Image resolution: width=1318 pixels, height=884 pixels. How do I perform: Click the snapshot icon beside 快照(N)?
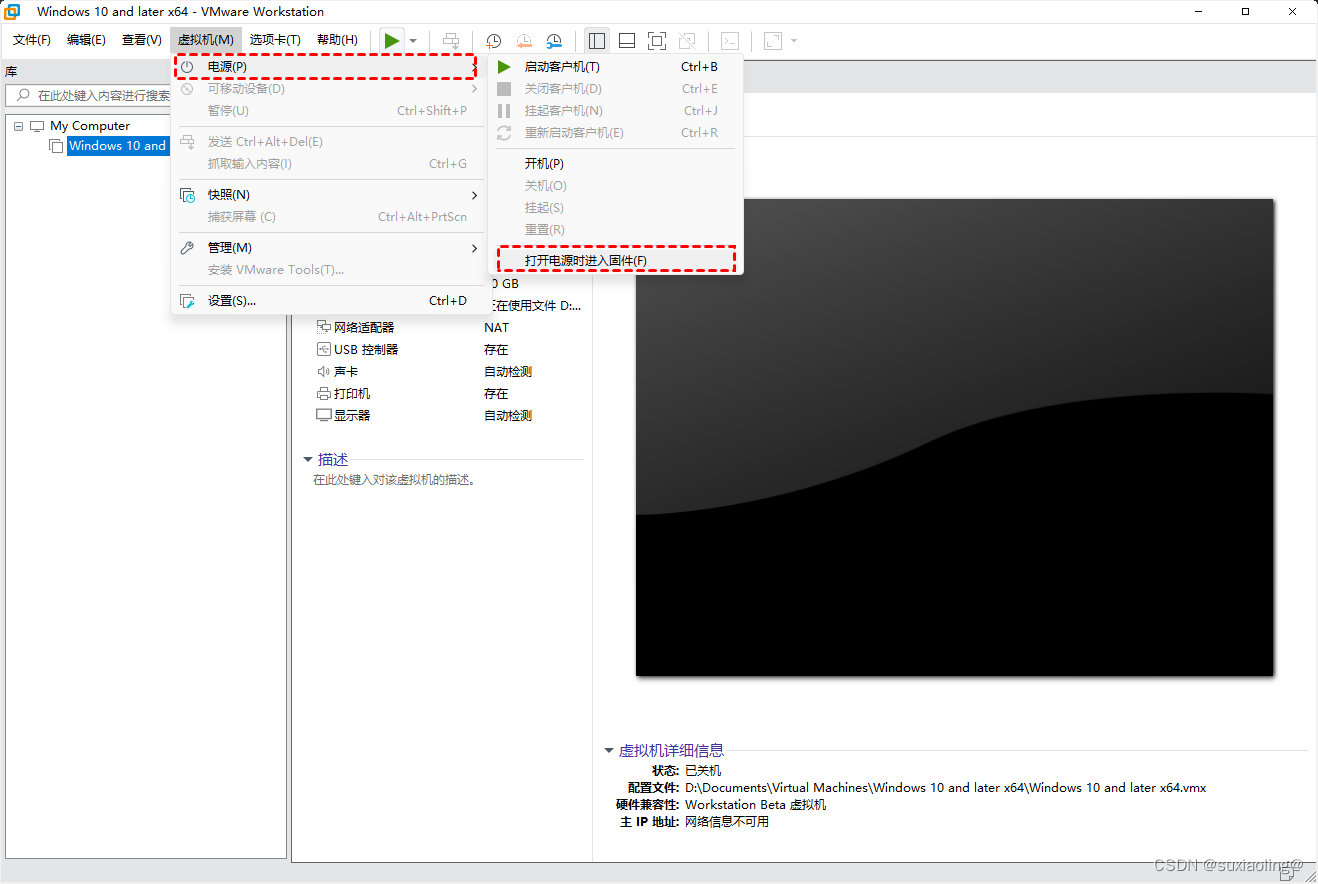[187, 195]
